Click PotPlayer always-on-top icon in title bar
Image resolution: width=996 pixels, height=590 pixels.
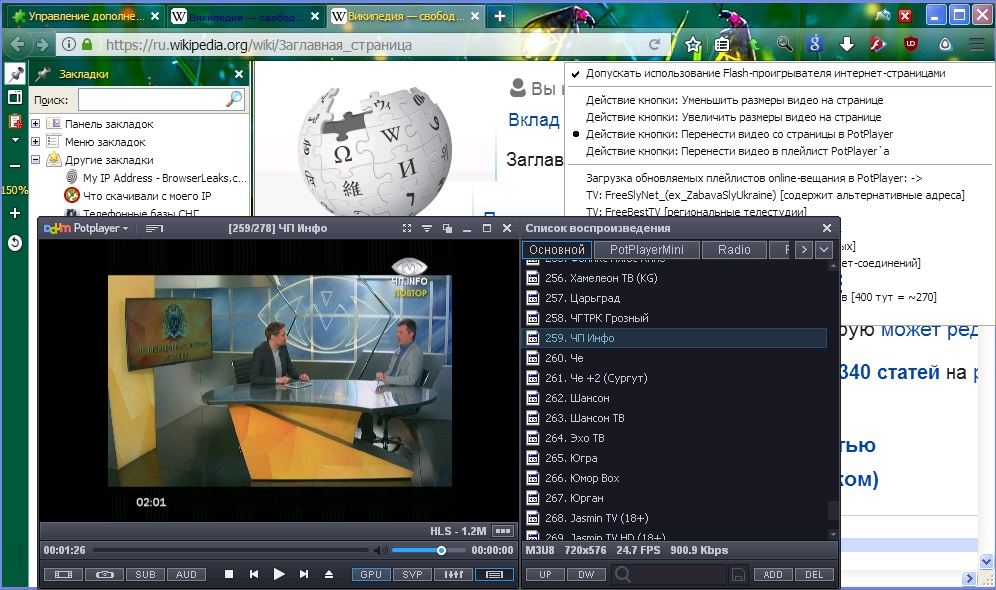click(447, 229)
